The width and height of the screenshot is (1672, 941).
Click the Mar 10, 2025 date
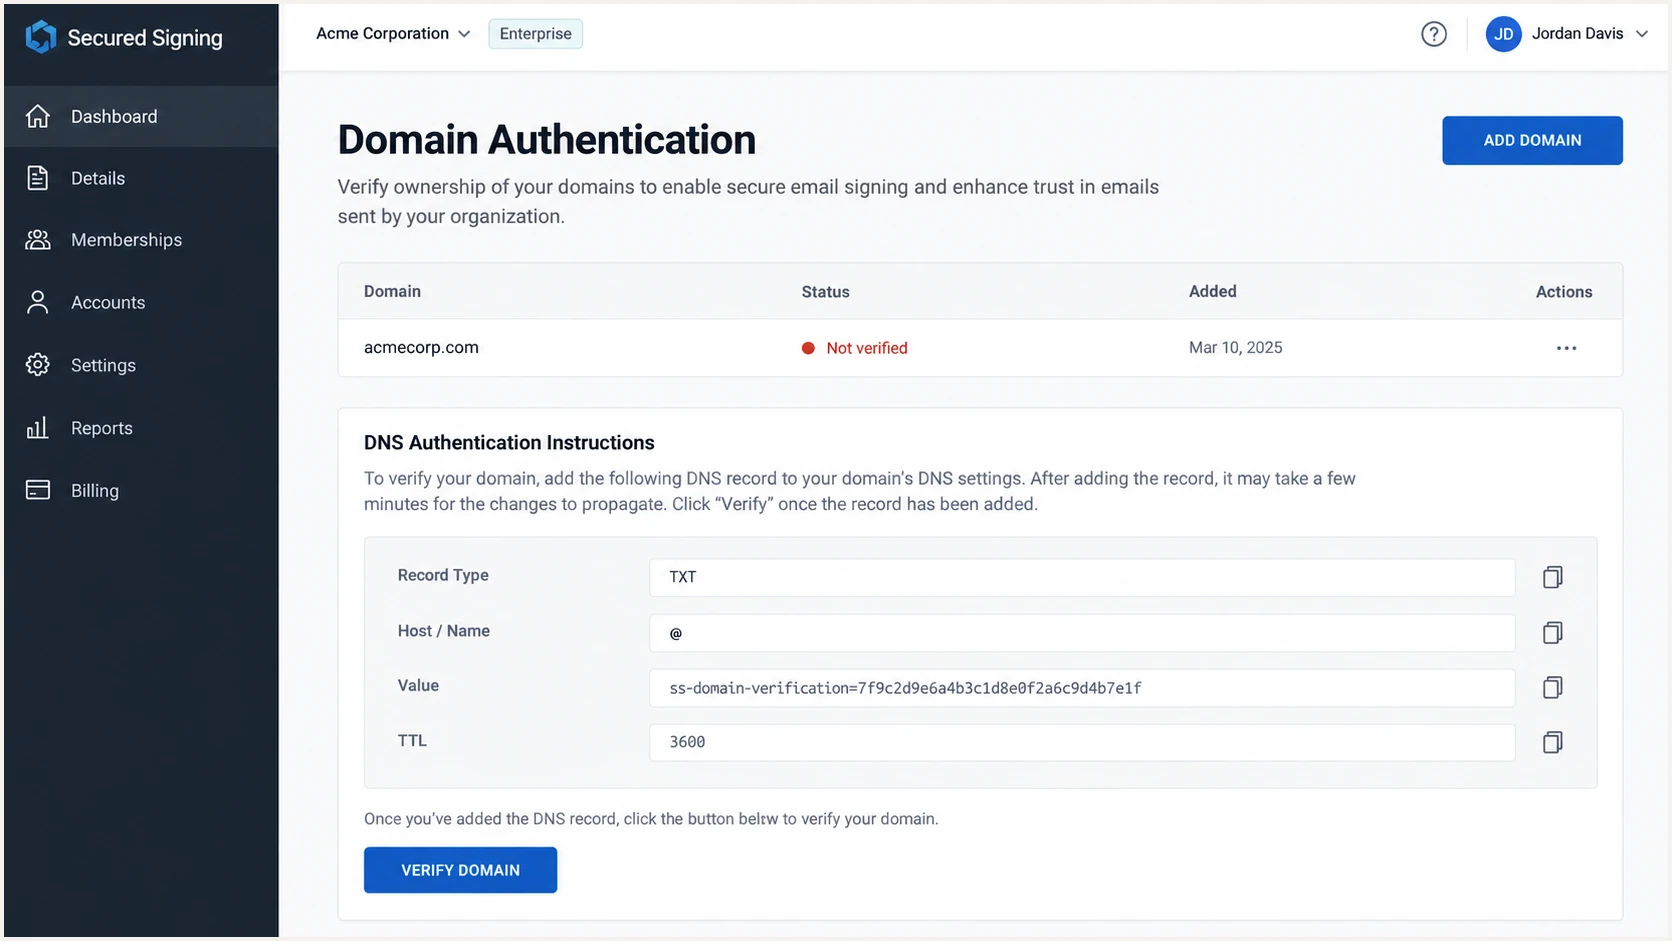click(1235, 348)
